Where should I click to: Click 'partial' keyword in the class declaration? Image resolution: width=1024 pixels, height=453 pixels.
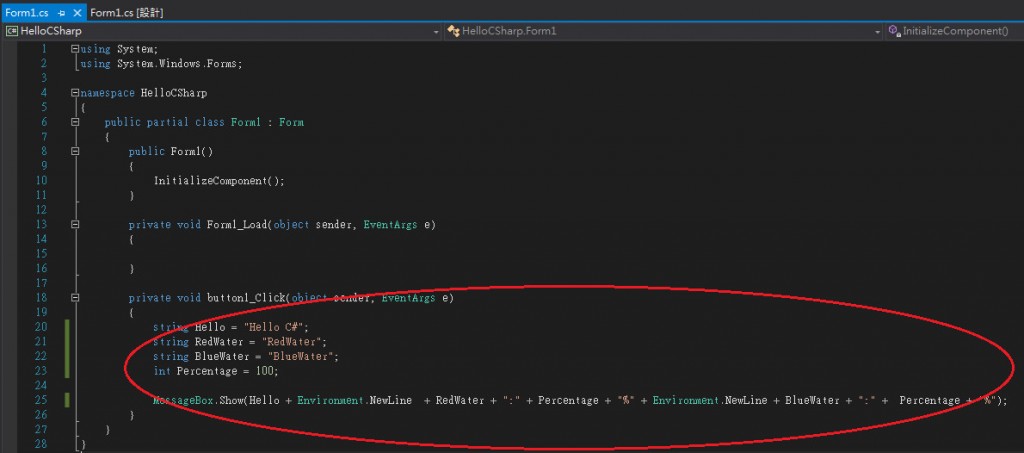click(168, 122)
